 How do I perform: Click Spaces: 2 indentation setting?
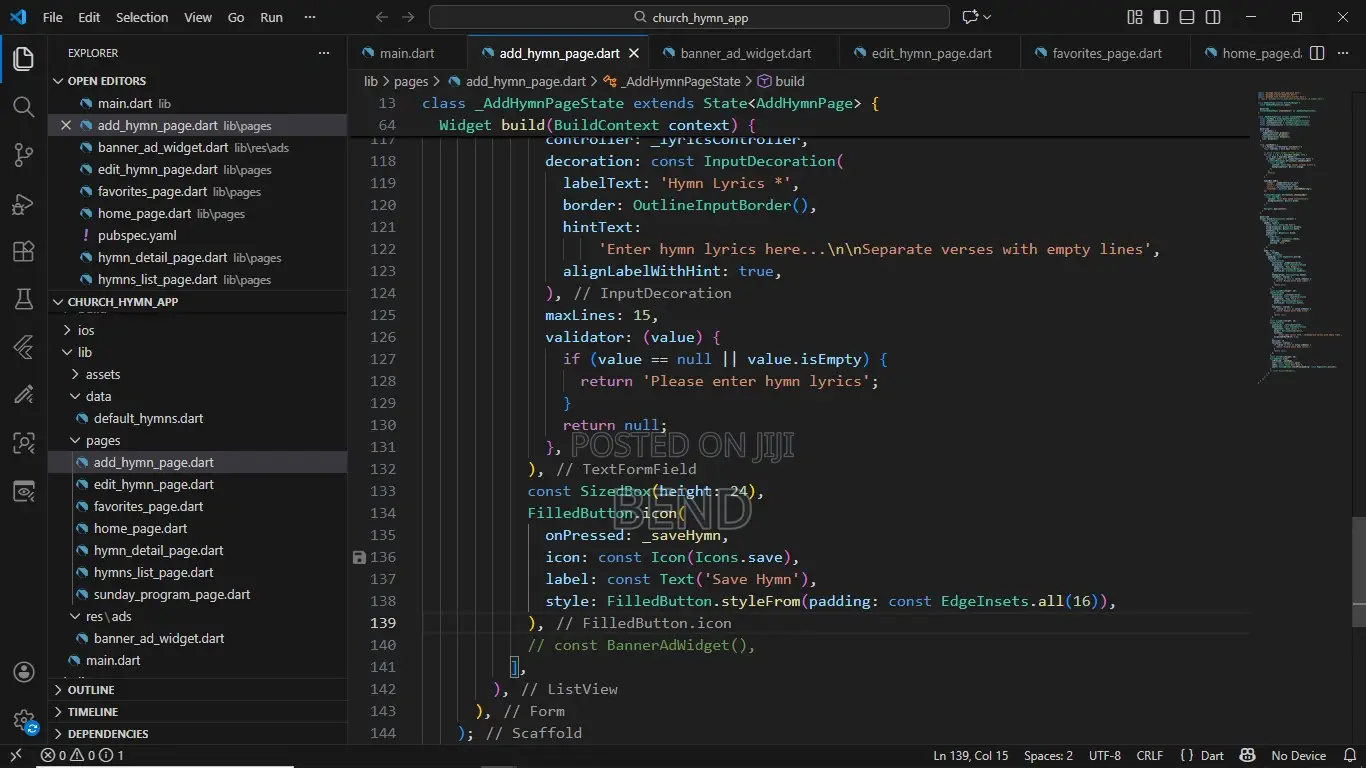(x=1048, y=756)
